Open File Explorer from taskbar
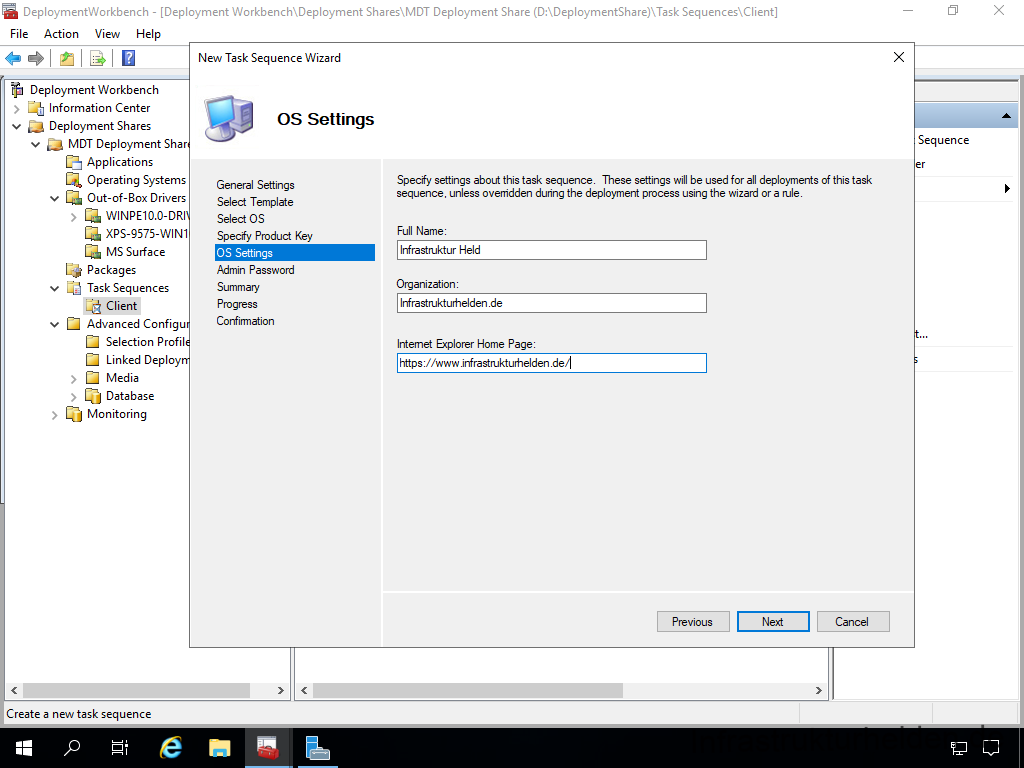Viewport: 1024px width, 768px height. [x=219, y=748]
